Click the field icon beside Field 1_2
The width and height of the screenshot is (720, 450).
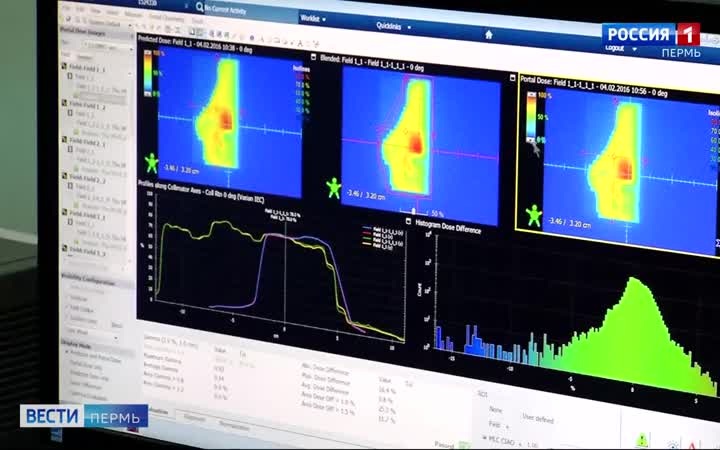(x=64, y=103)
